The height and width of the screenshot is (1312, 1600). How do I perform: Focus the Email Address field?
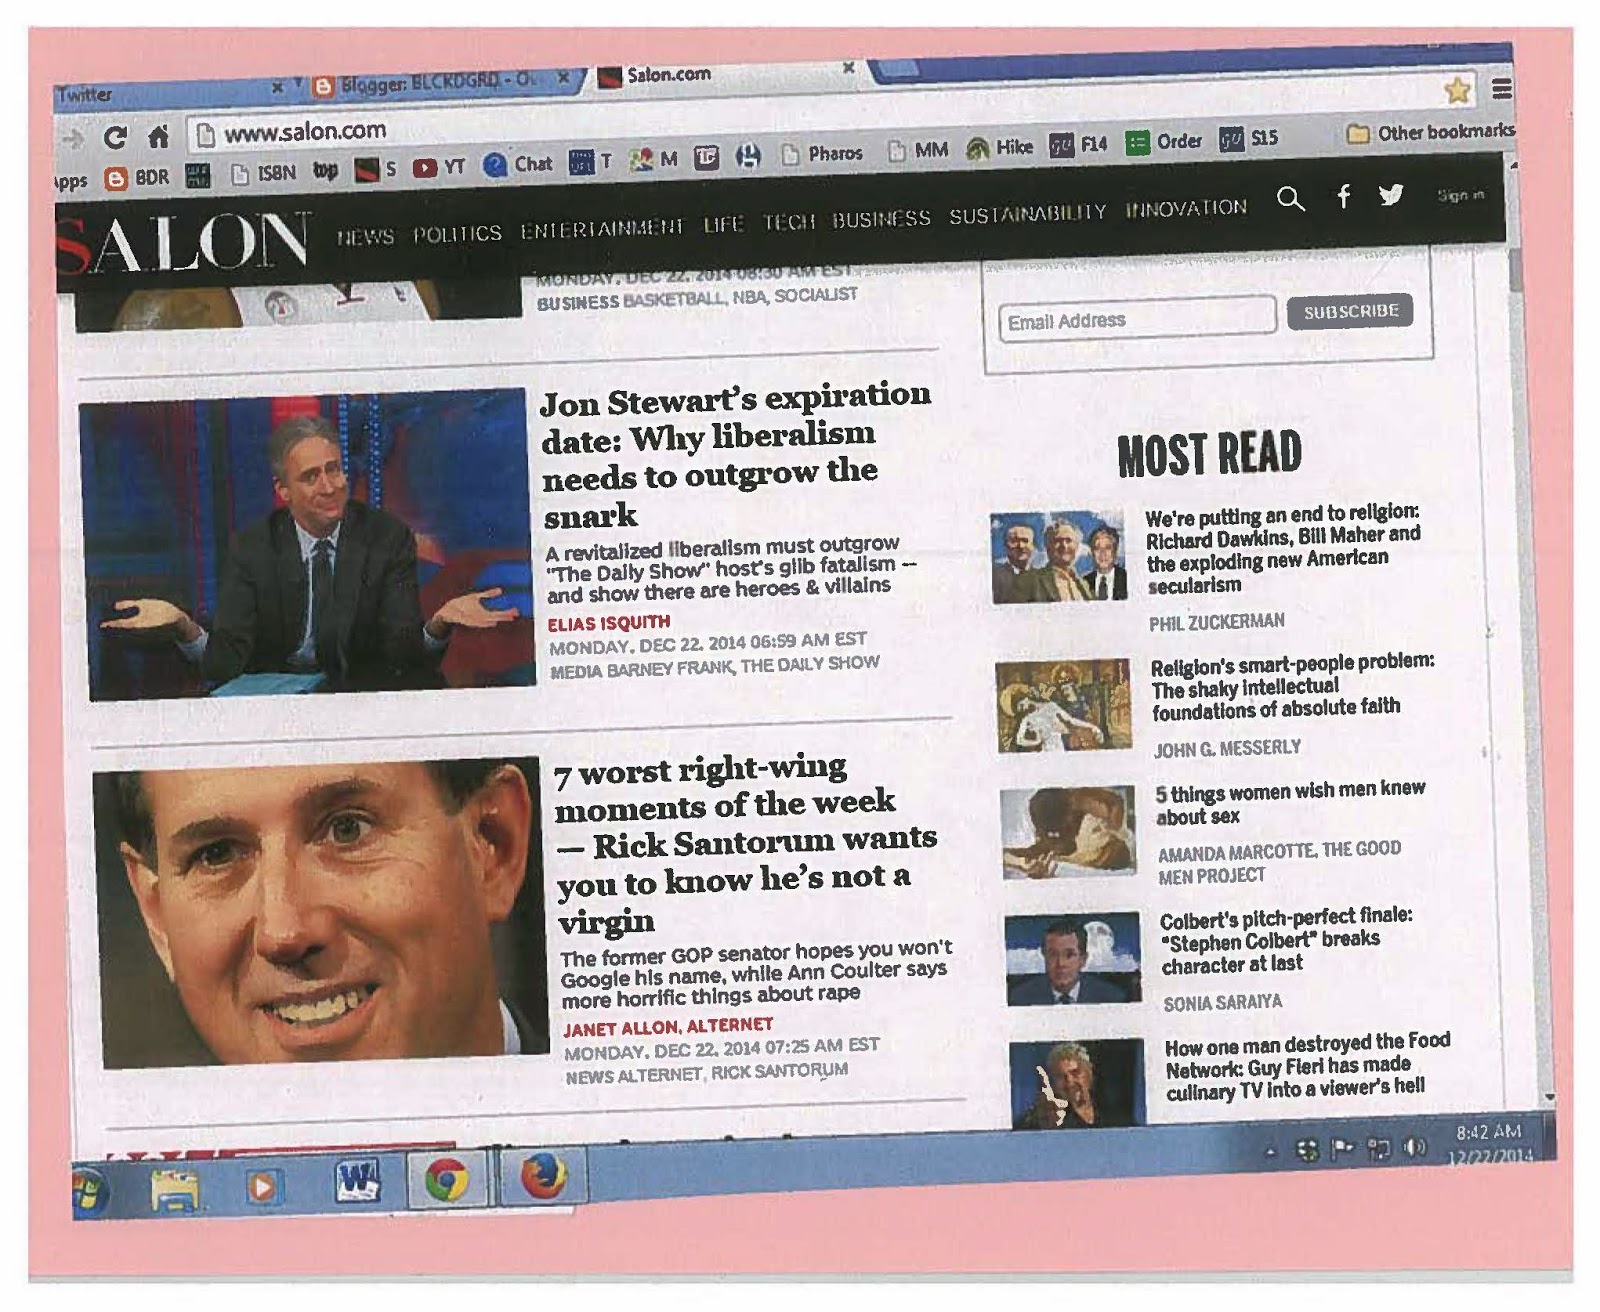pos(1137,320)
